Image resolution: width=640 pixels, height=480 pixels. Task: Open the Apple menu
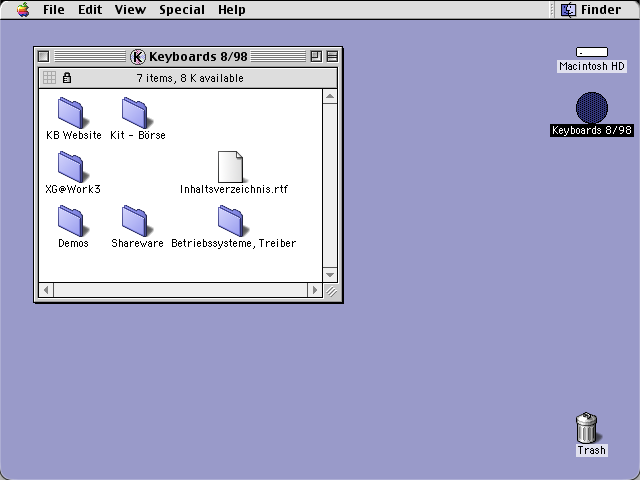[23, 9]
